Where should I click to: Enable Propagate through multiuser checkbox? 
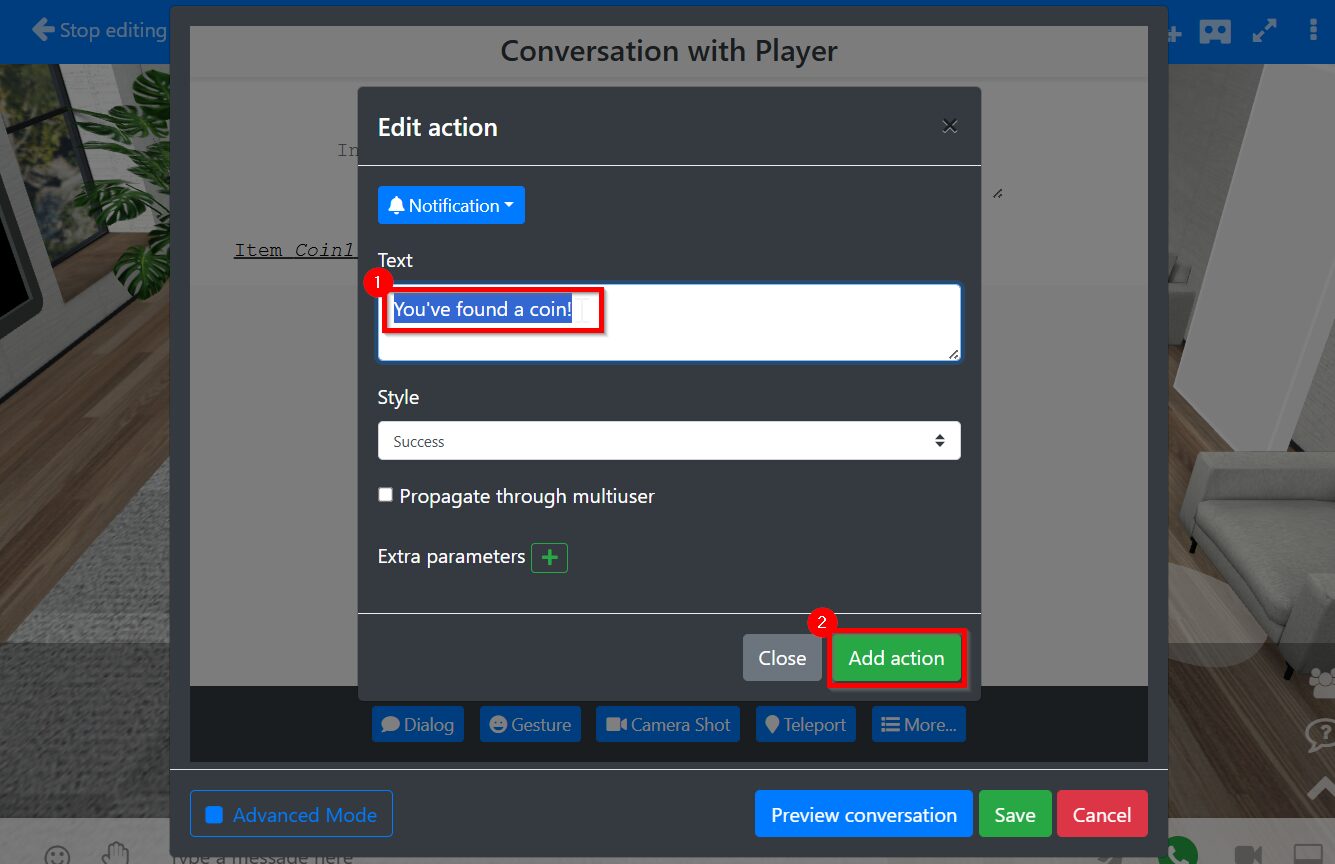click(x=386, y=495)
